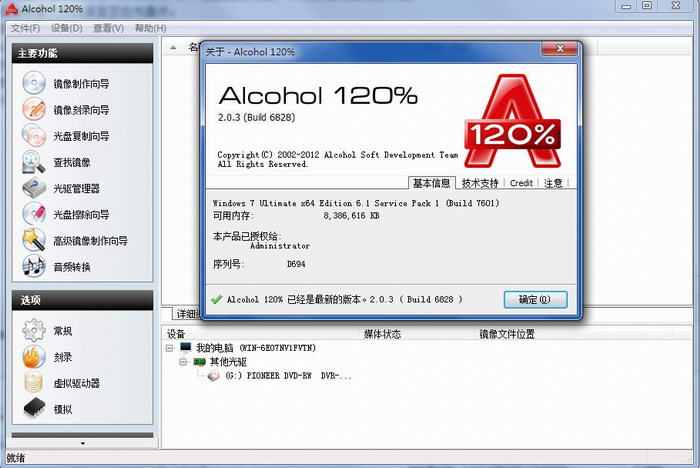
Task: Click the 8,386,616 KB memory value
Action: tap(351, 216)
